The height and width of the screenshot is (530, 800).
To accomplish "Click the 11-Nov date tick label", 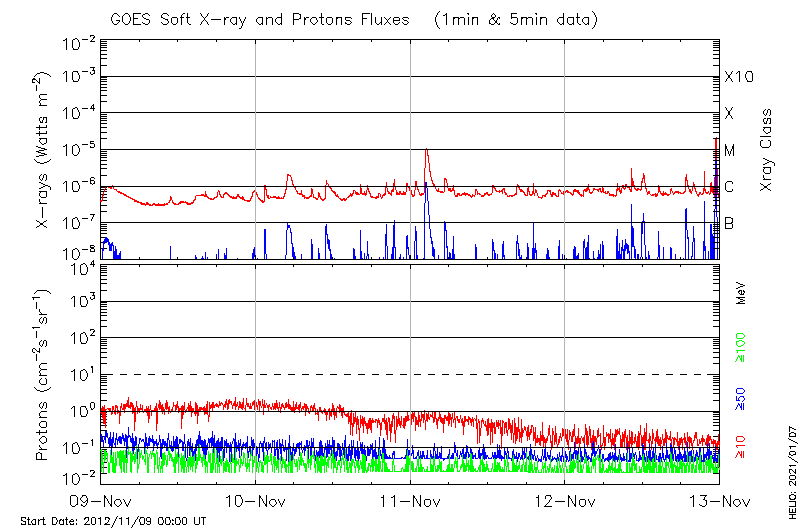I will click(x=410, y=500).
